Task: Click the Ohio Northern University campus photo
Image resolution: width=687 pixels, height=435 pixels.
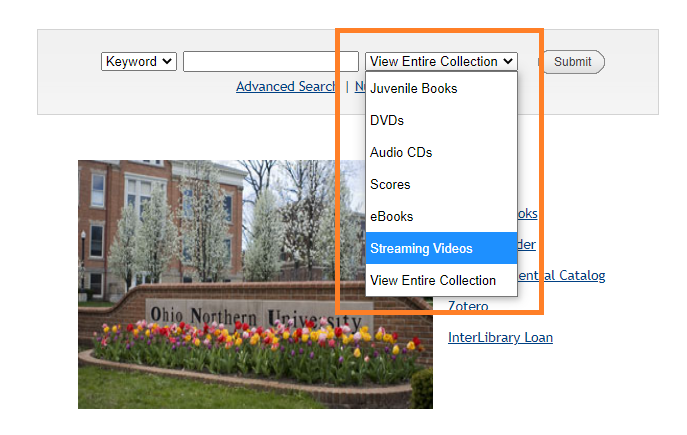Action: coord(255,284)
